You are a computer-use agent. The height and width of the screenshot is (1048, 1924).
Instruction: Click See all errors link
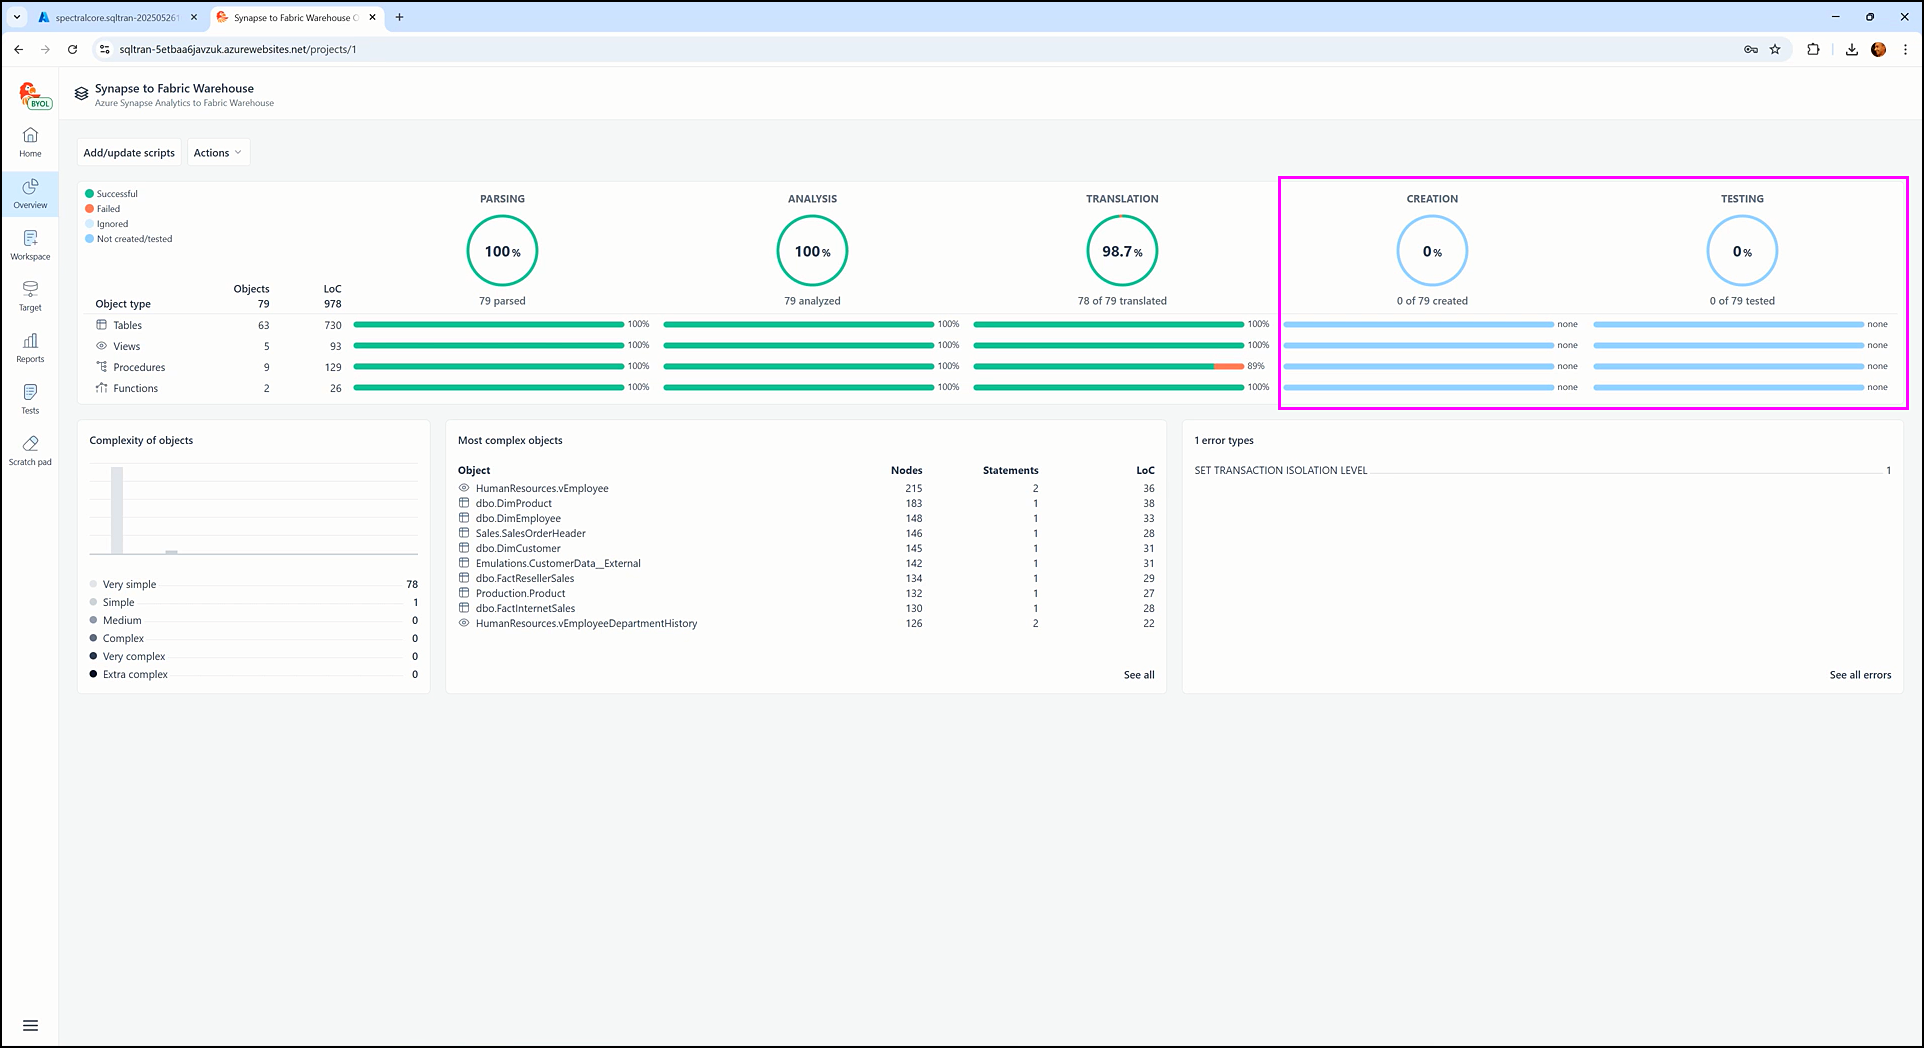click(x=1859, y=675)
